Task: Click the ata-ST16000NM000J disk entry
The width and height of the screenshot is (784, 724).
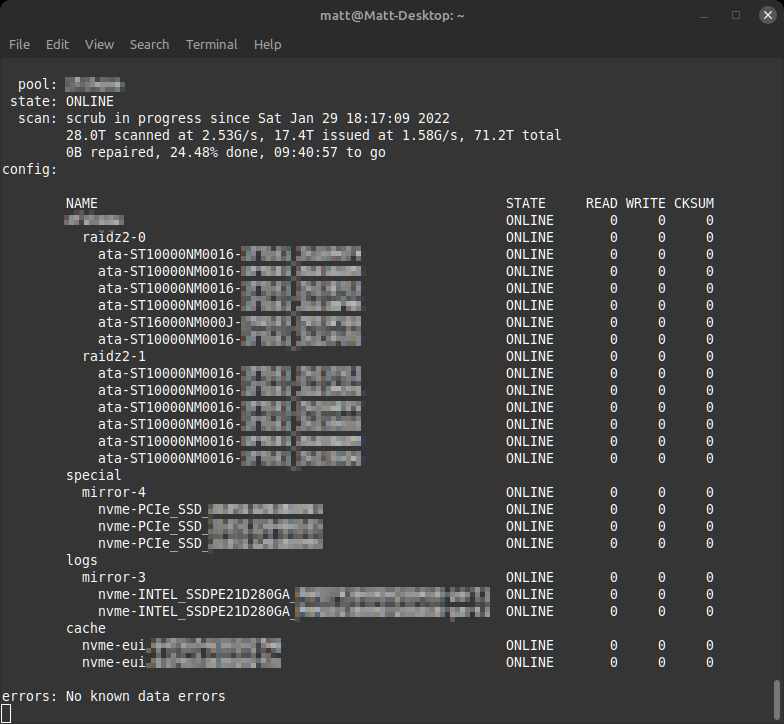Action: (168, 322)
